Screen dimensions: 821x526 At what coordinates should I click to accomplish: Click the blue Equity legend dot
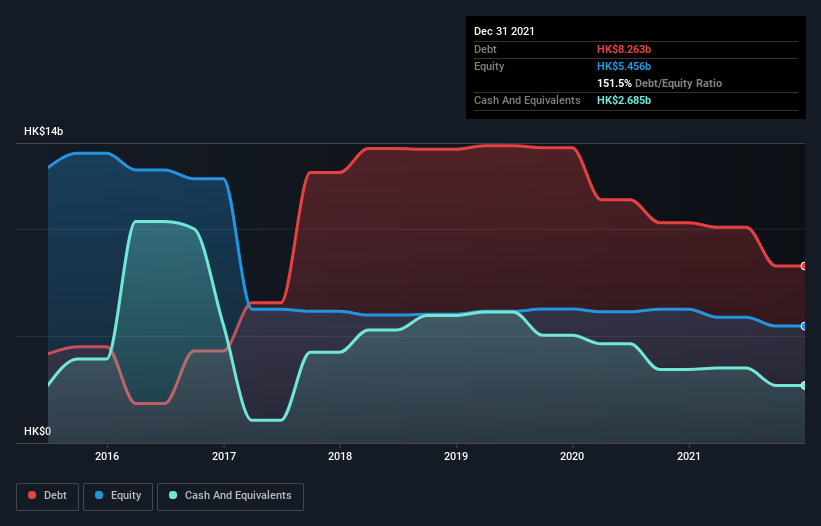(99, 495)
